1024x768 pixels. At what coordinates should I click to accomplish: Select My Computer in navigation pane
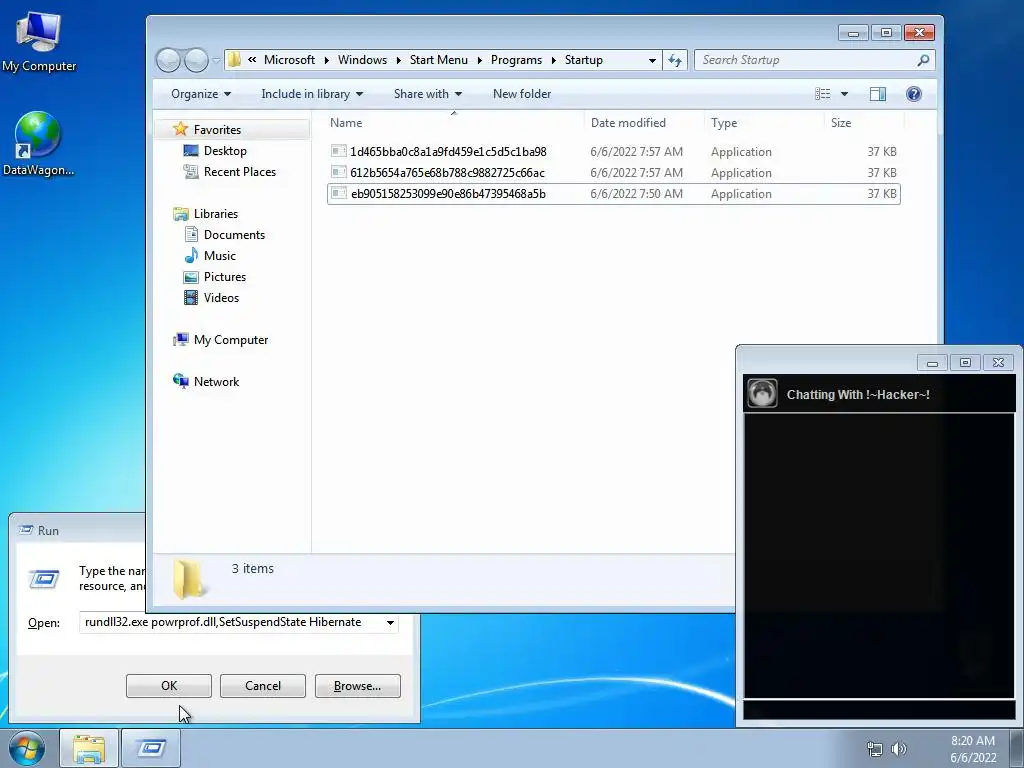tap(231, 340)
